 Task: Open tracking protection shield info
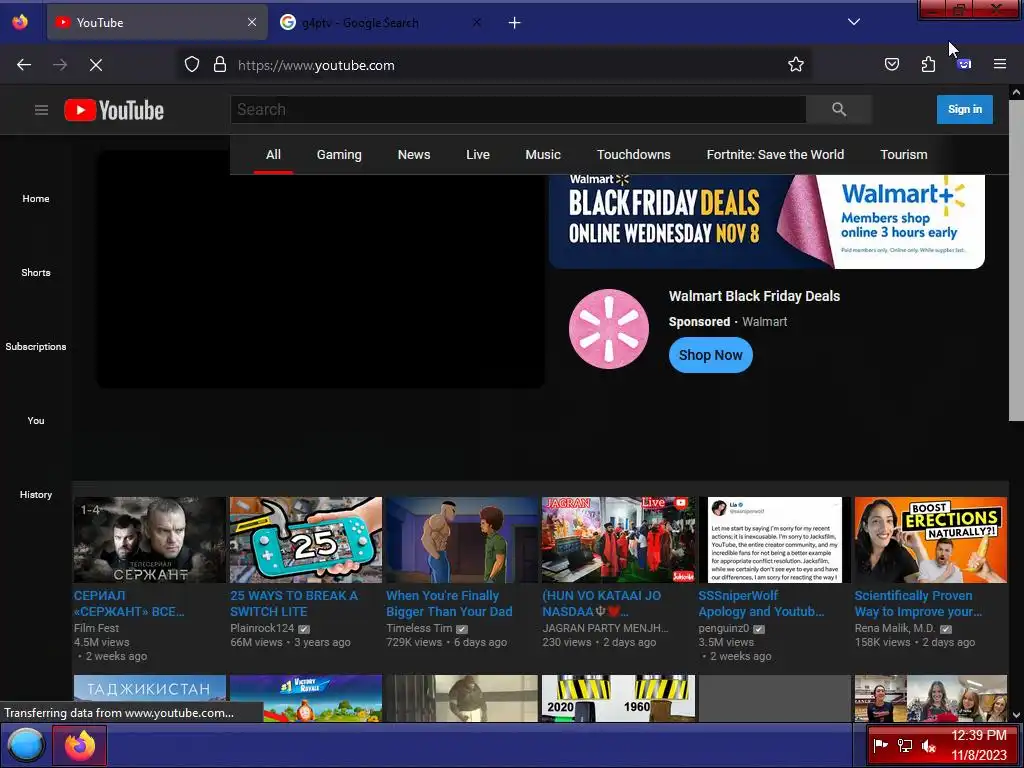tap(191, 65)
